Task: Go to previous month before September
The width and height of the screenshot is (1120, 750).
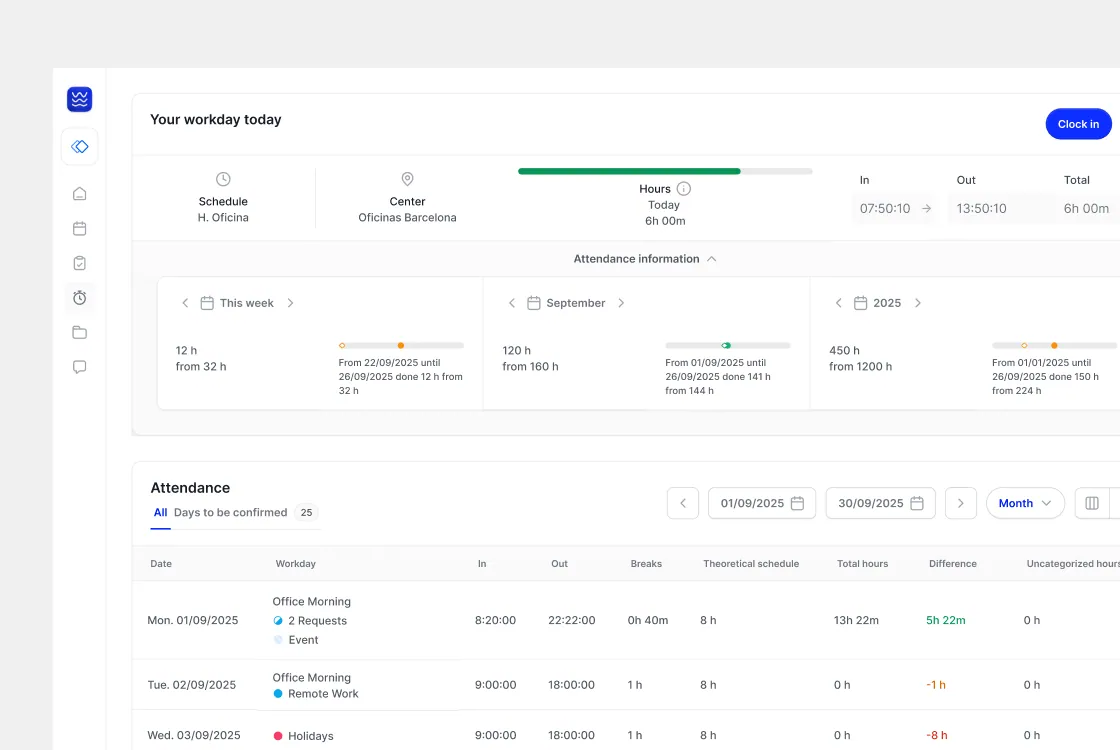Action: 511,303
